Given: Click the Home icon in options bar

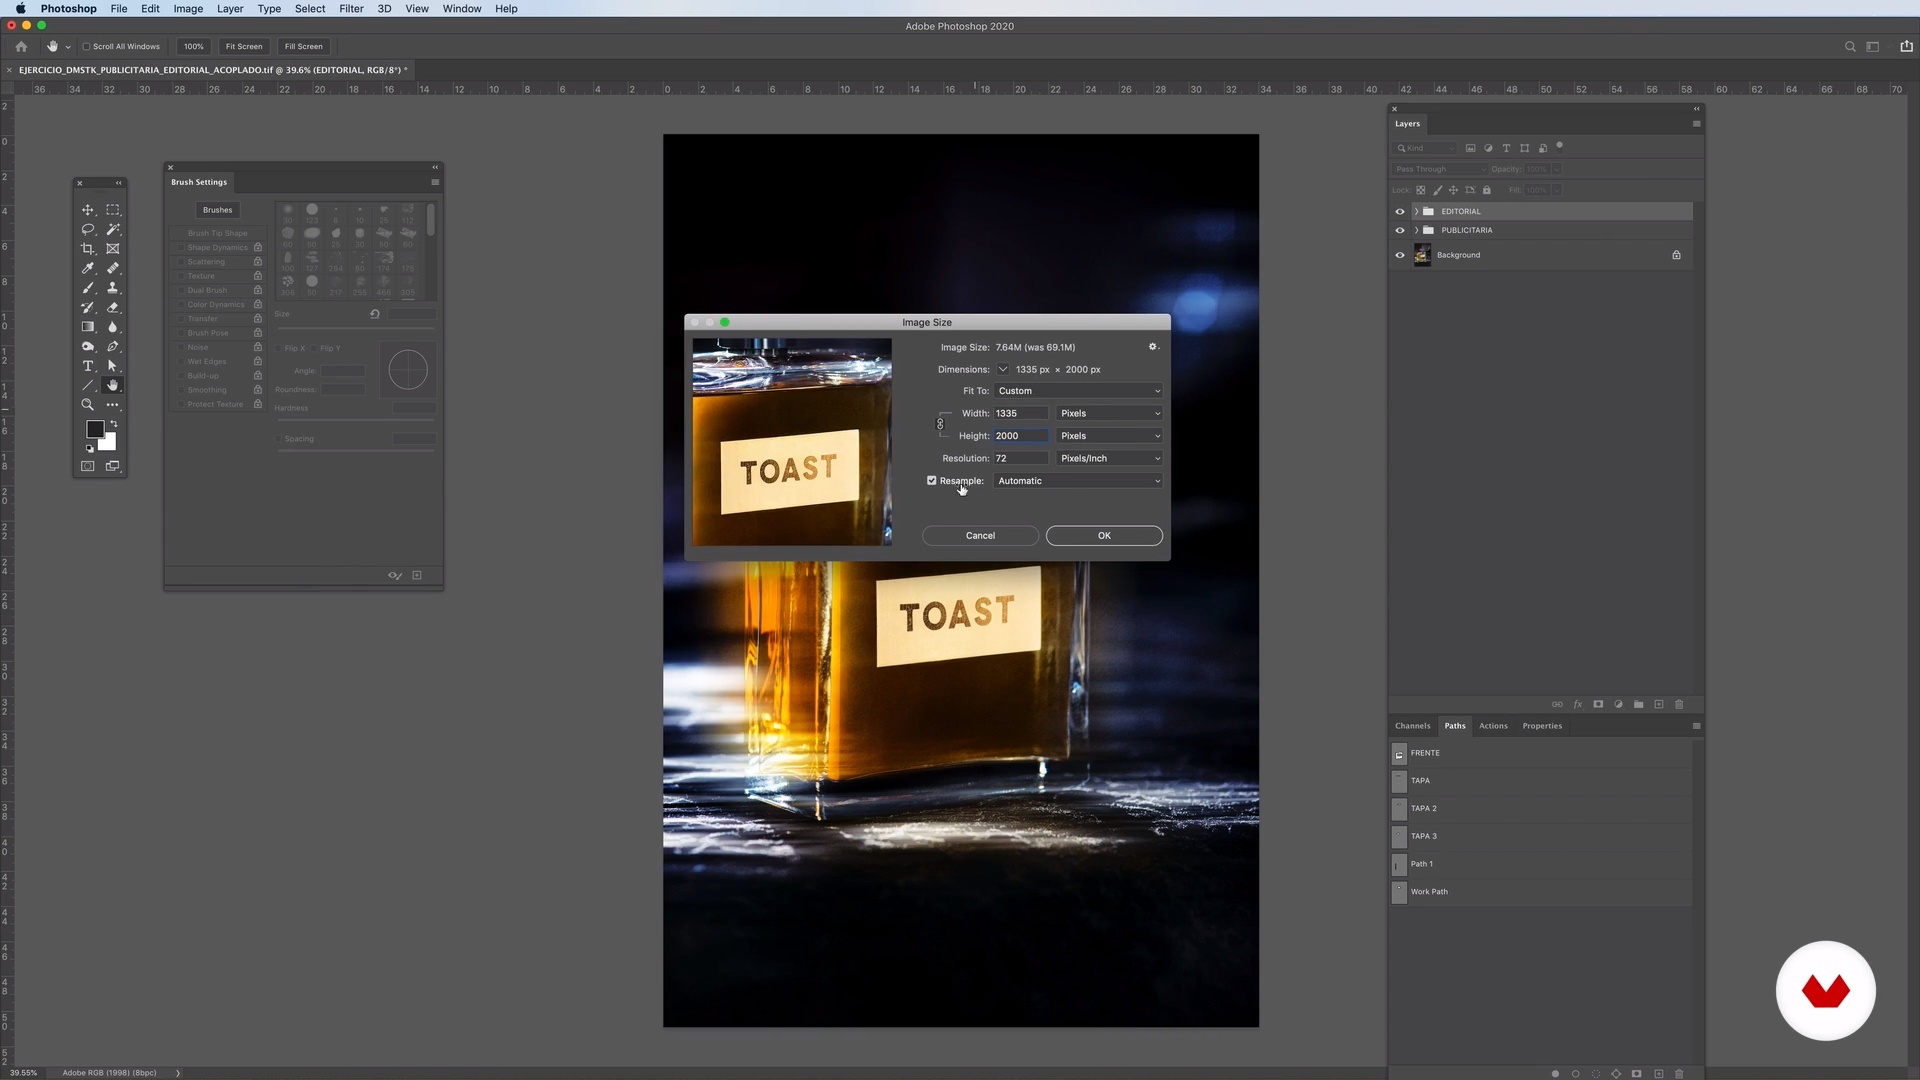Looking at the screenshot, I should 21,46.
